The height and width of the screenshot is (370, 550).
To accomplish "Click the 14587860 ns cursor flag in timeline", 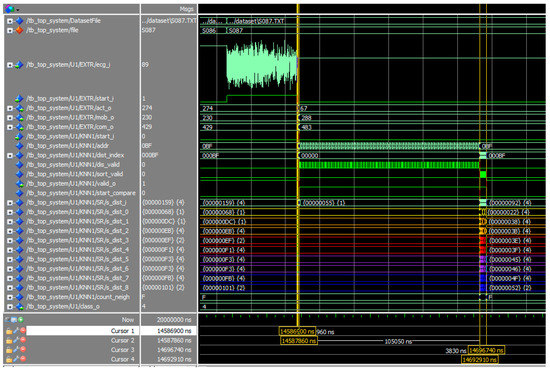I will tap(299, 341).
